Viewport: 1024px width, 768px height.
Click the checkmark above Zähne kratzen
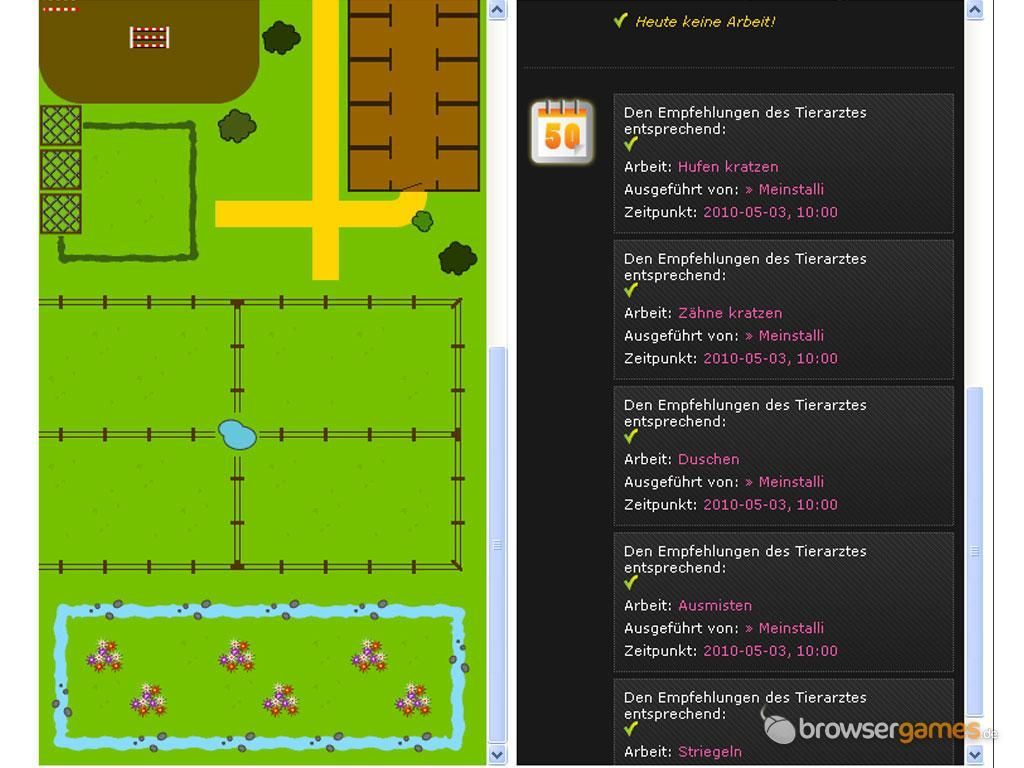click(x=630, y=290)
